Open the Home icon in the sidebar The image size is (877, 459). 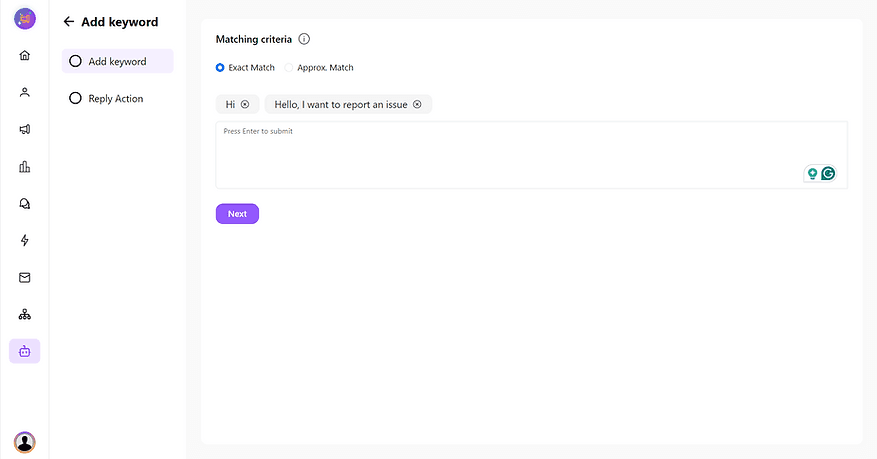pyautogui.click(x=25, y=55)
